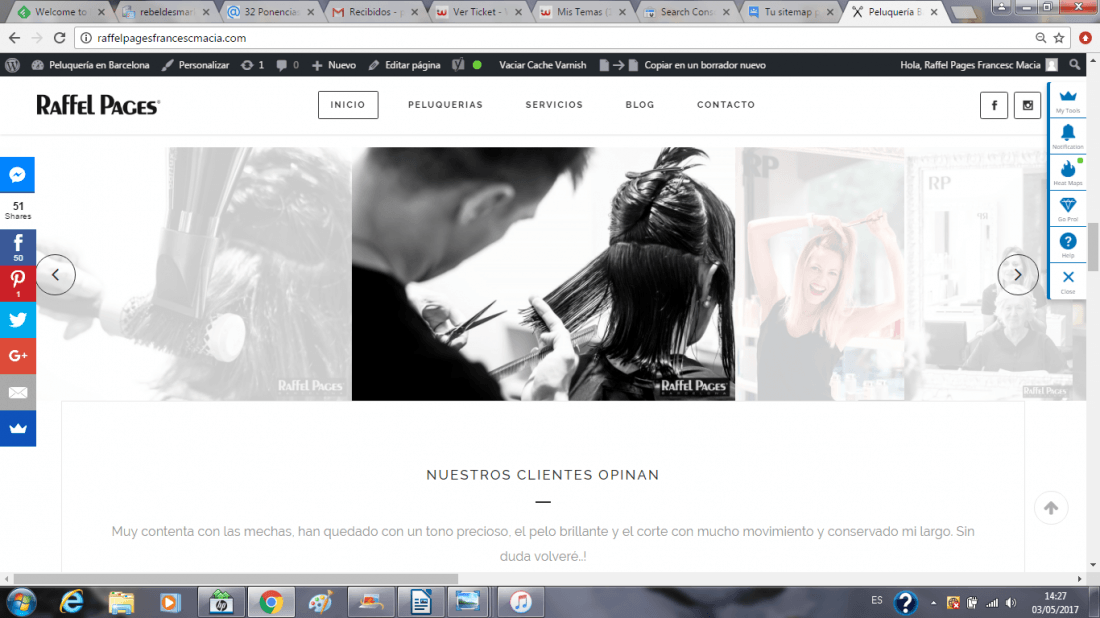Open Chrome from the taskbar
The height and width of the screenshot is (618, 1100).
(x=270, y=602)
